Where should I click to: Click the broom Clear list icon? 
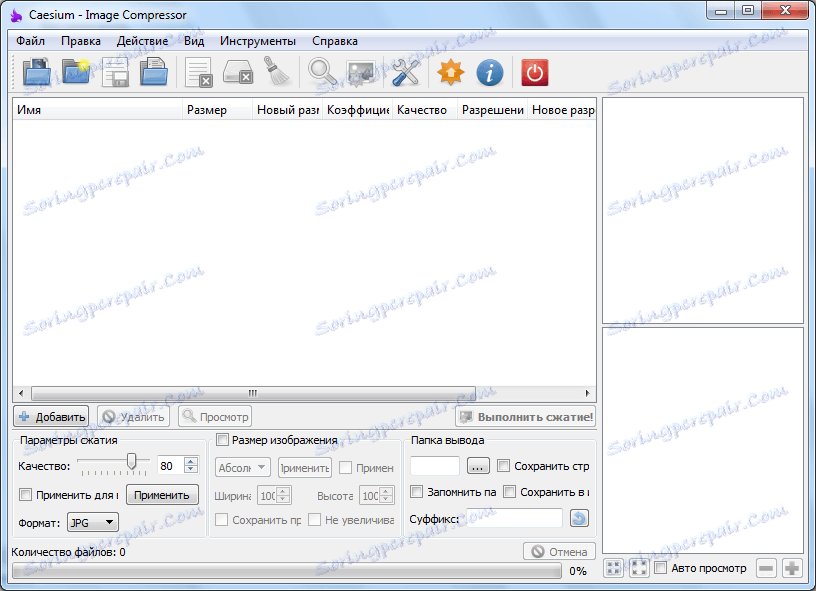tap(276, 72)
